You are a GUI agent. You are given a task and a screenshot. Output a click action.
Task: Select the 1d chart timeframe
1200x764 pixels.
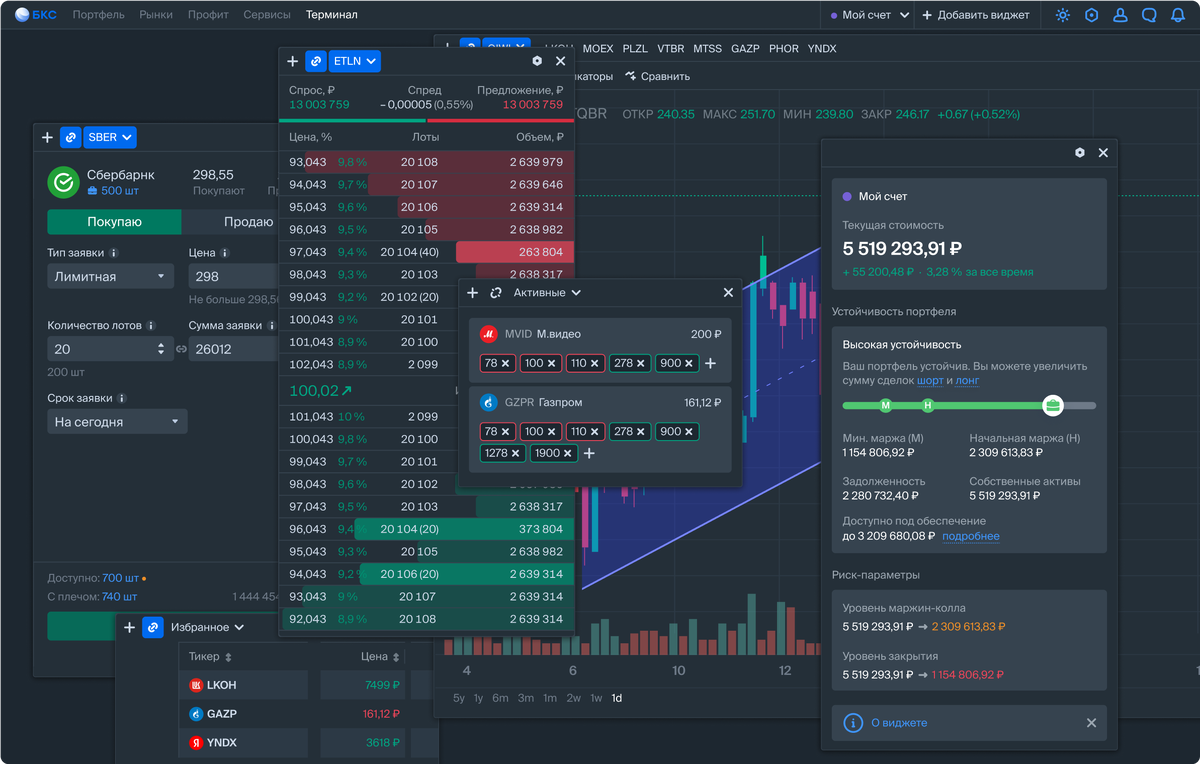point(617,698)
